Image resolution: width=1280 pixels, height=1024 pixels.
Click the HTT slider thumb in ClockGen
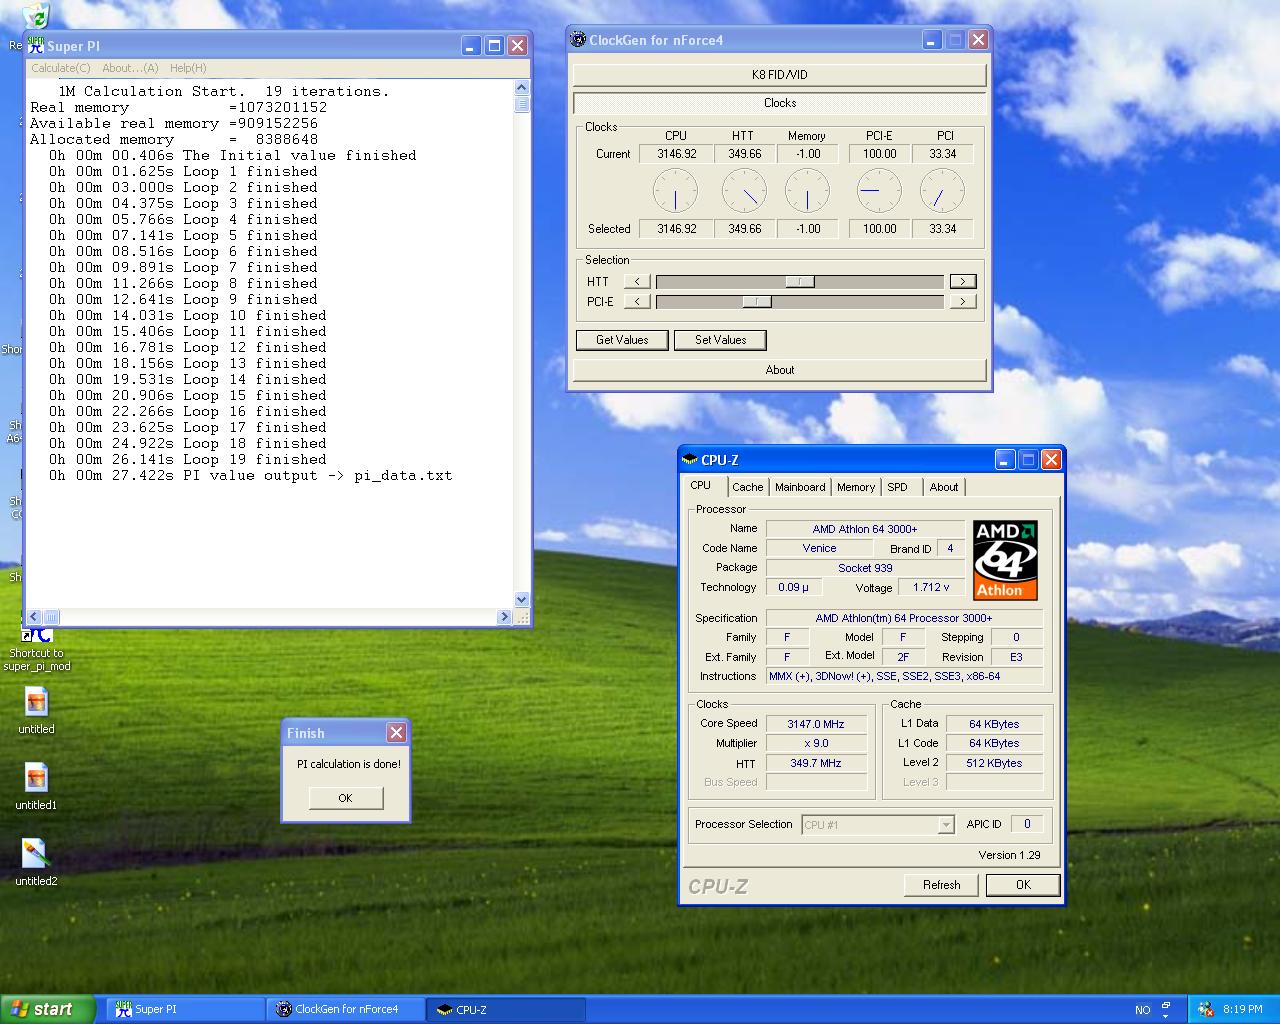pos(799,282)
